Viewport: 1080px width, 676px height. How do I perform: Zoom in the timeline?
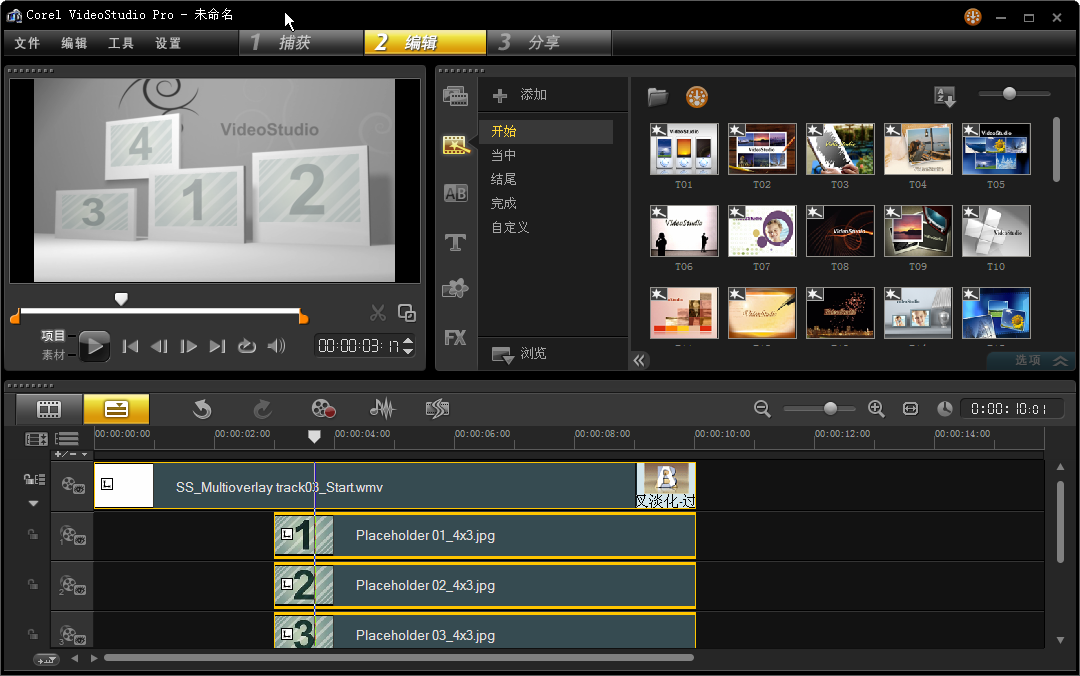[876, 409]
